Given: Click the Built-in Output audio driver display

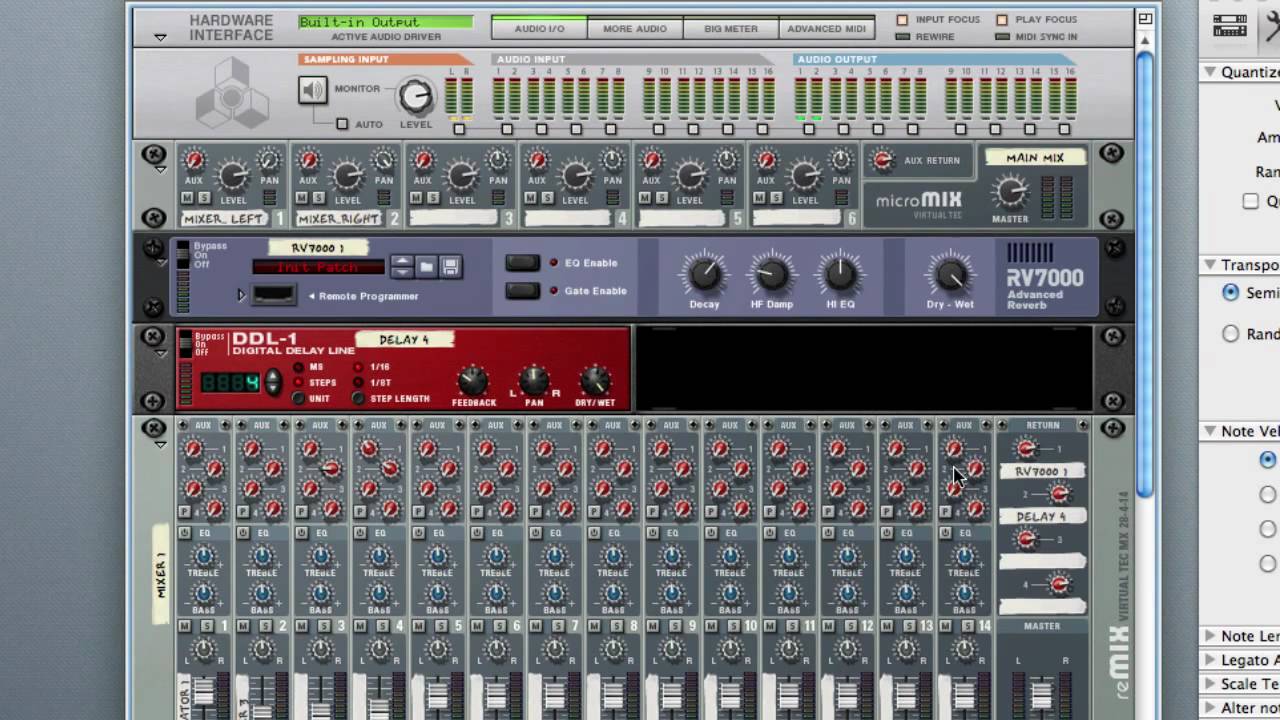Looking at the screenshot, I should [x=385, y=22].
